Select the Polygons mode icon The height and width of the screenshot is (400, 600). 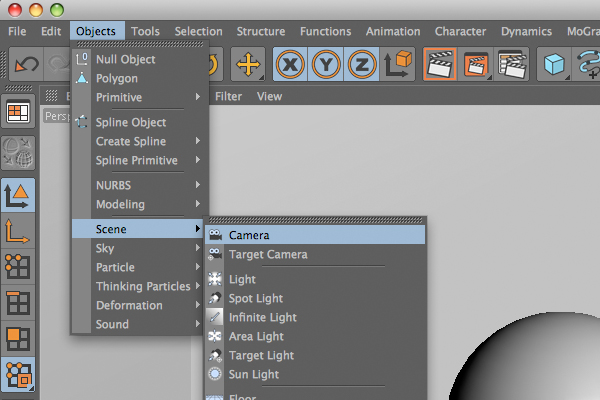pos(18,338)
